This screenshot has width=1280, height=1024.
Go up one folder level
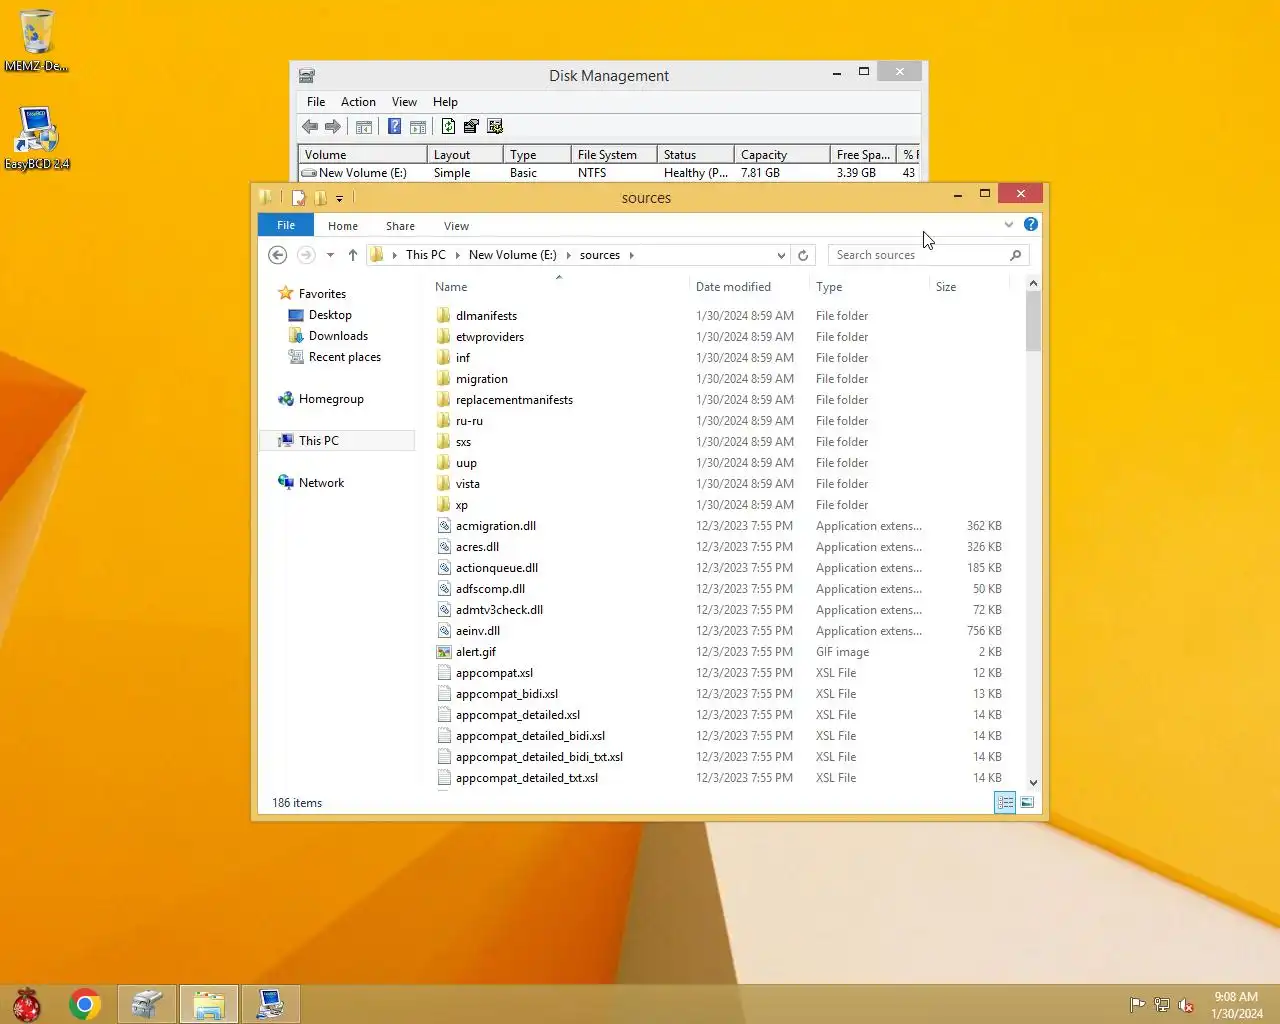[352, 255]
